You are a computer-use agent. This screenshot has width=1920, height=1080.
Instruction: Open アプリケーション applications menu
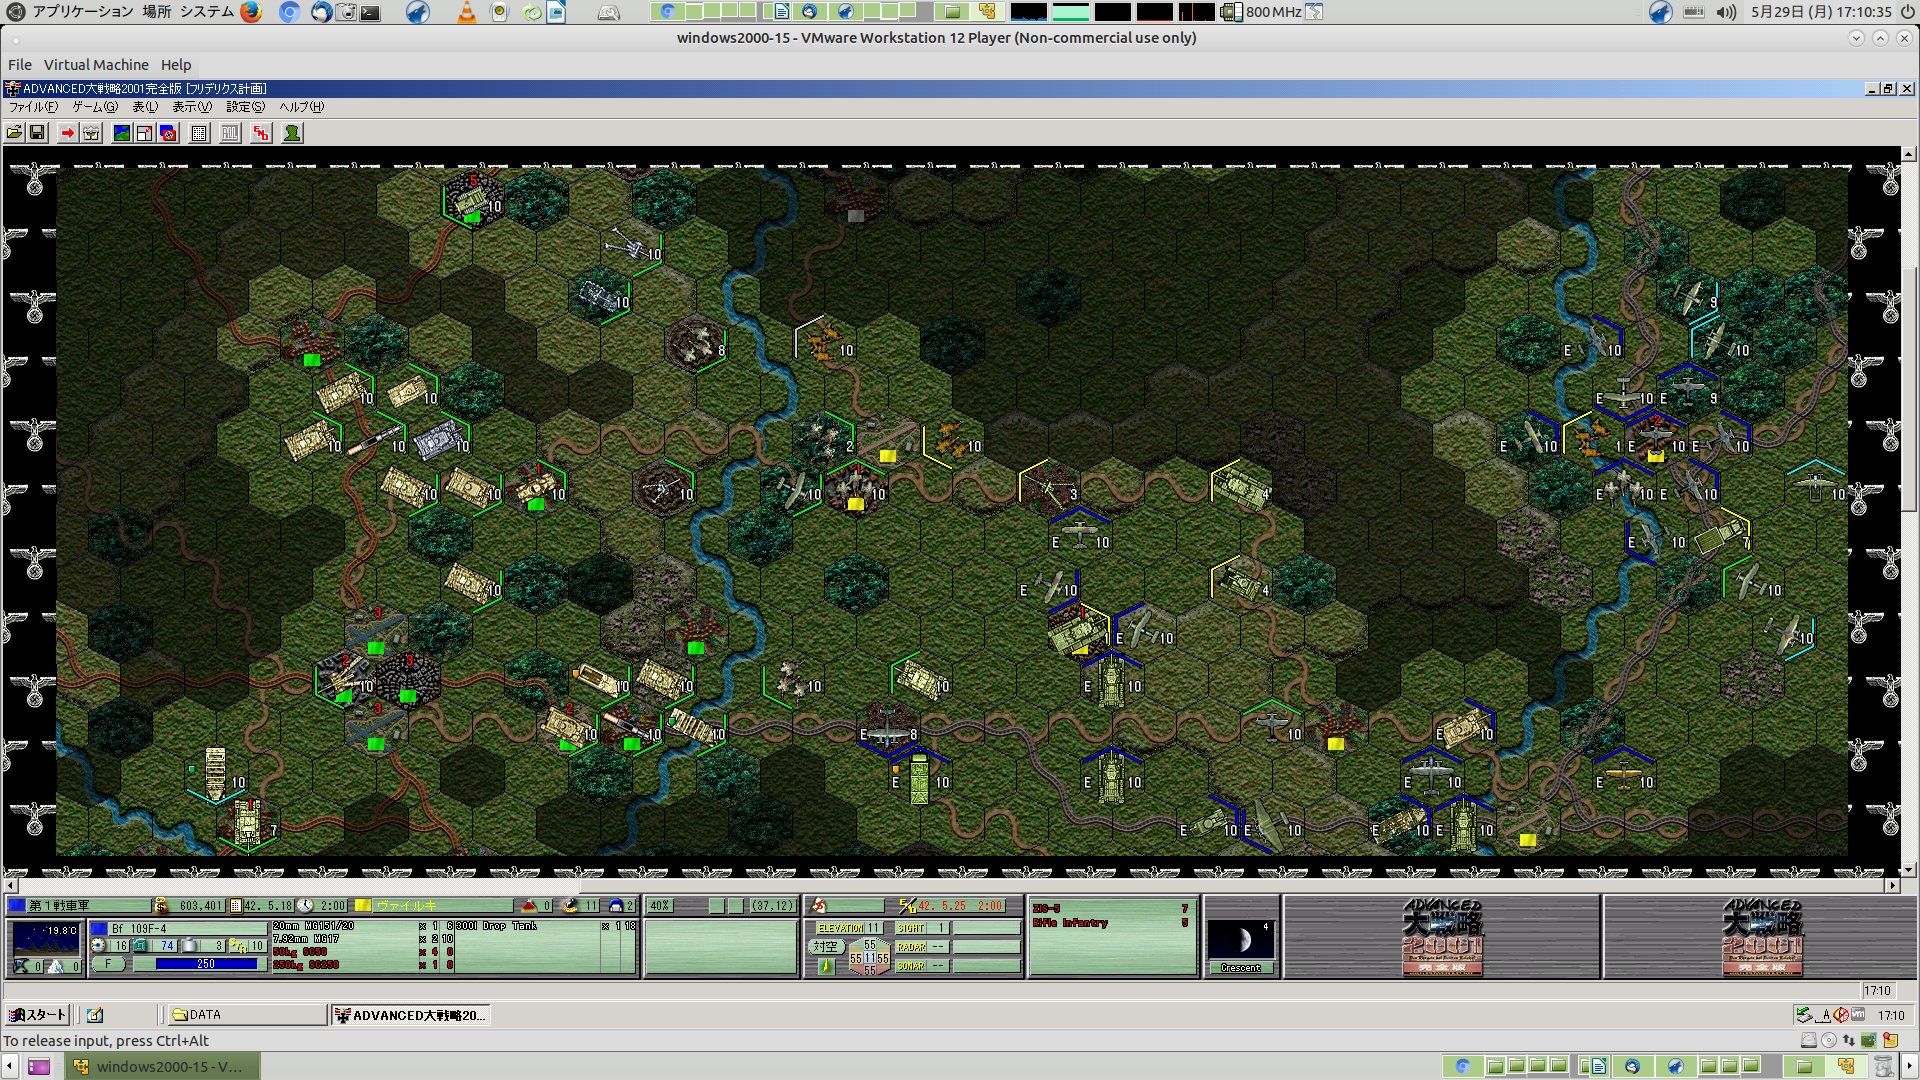click(x=83, y=12)
